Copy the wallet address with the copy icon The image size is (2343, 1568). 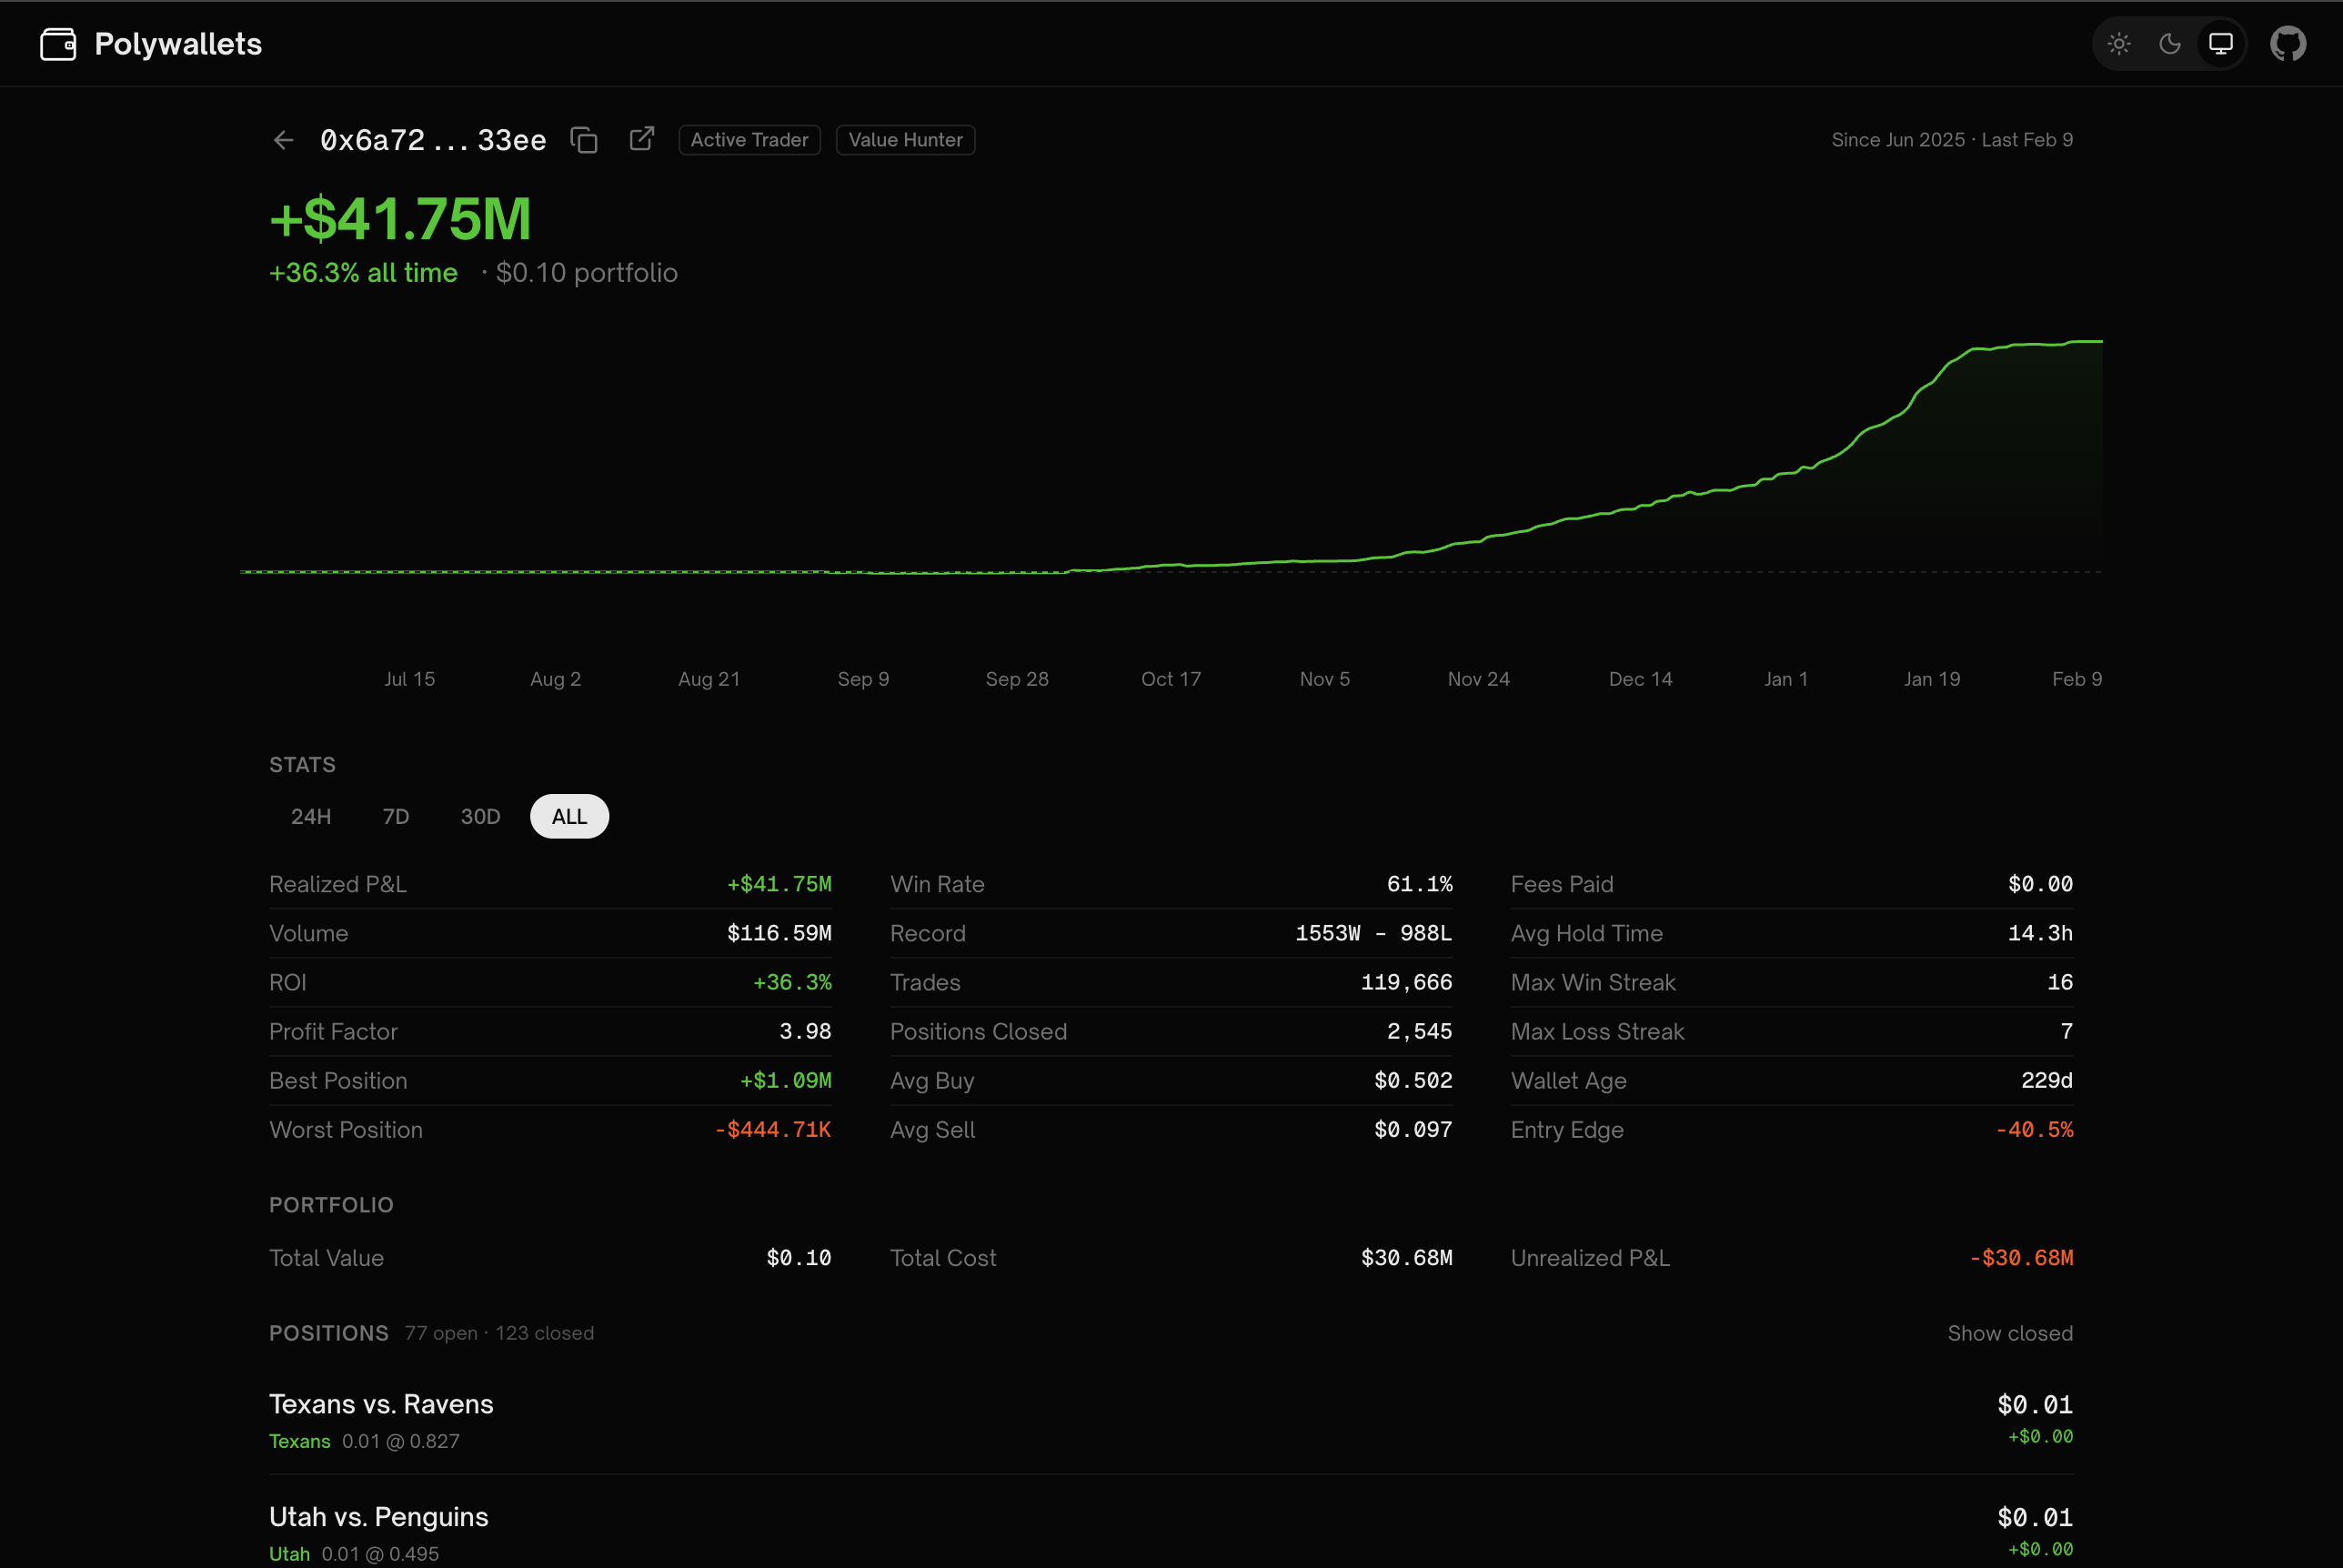coord(585,140)
